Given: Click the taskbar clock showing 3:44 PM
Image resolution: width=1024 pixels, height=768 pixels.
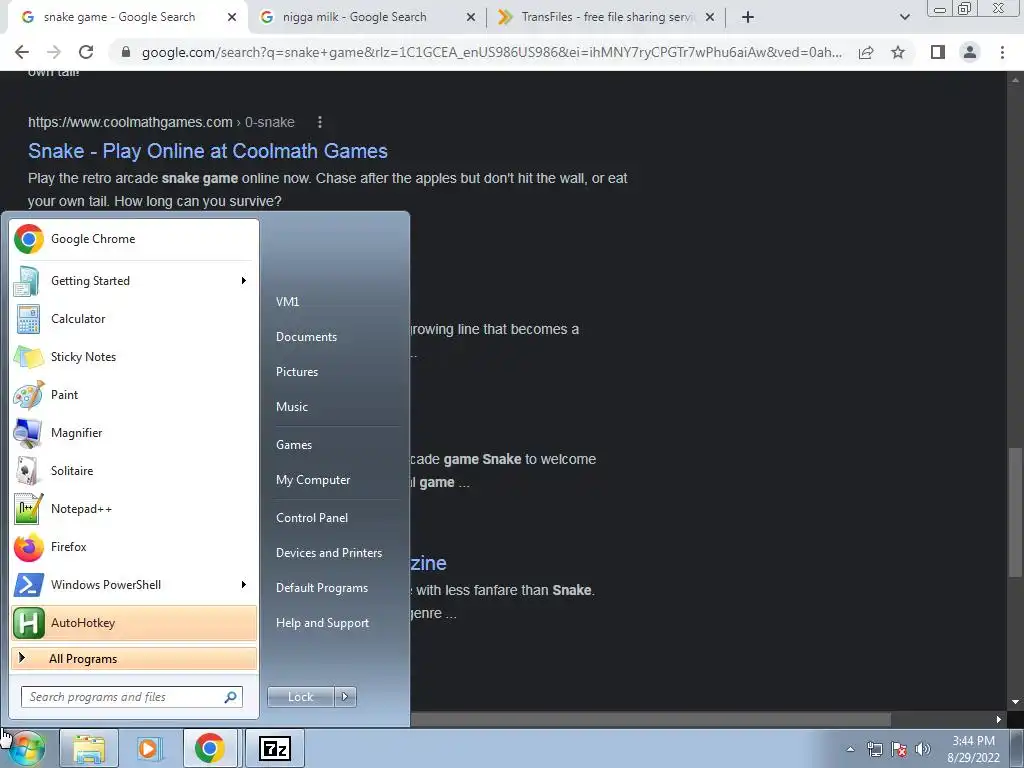Looking at the screenshot, I should tap(973, 749).
